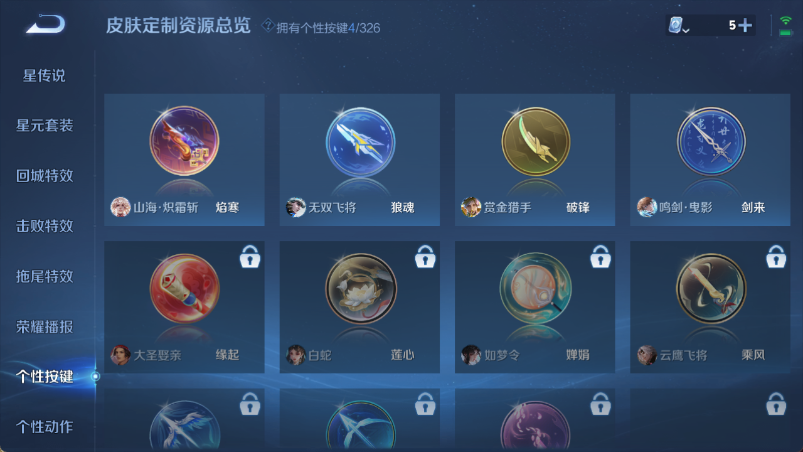Click the lock icon on 白蛇 card
Viewport: 803px width, 452px height.
[425, 256]
